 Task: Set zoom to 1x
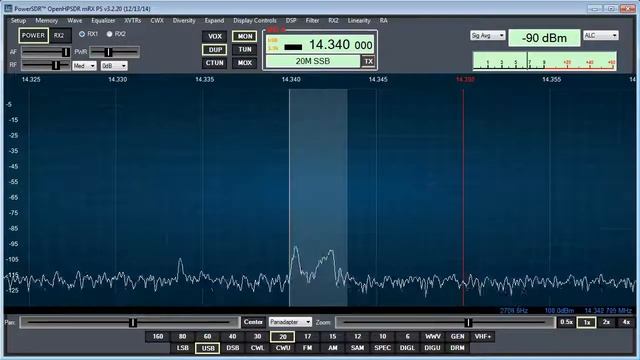point(587,322)
